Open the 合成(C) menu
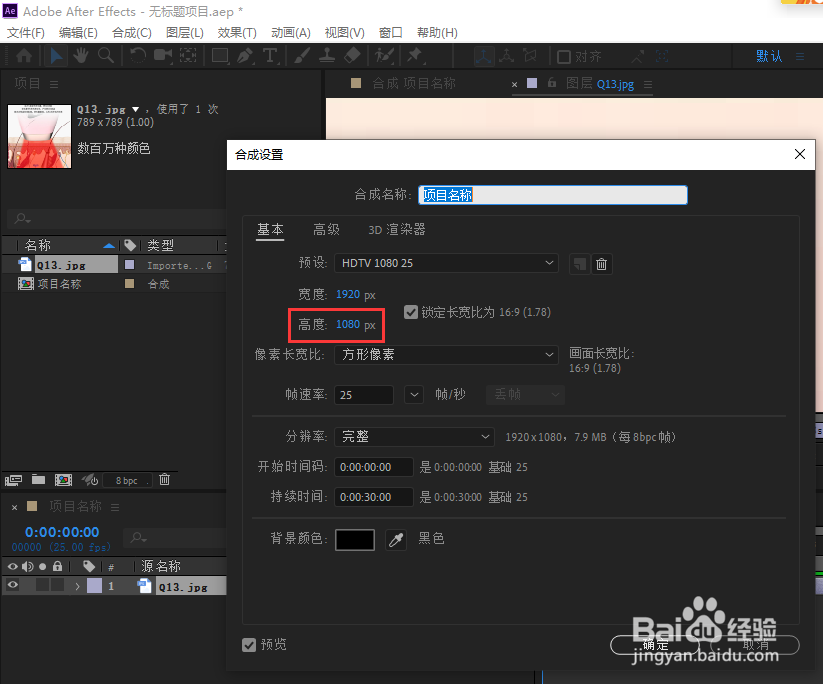Image resolution: width=823 pixels, height=684 pixels. (x=132, y=33)
